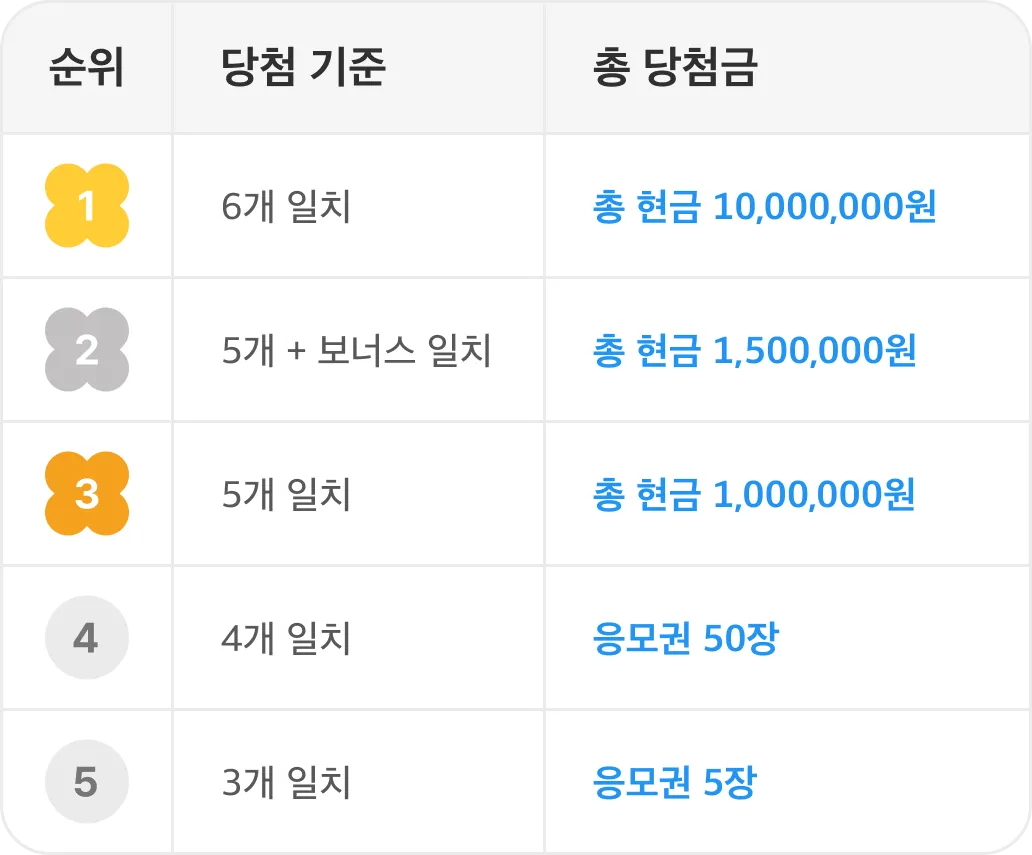Open the 총 현금 10,000,000원 prize link
1032x855 pixels.
tap(764, 206)
